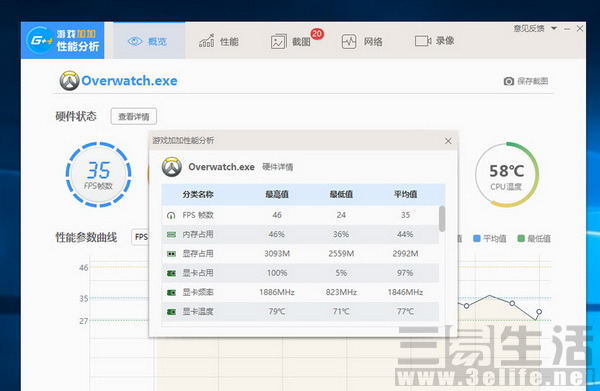The image size is (600, 391).
Task: Click the 硬件状态 section heading
Action: click(x=76, y=116)
